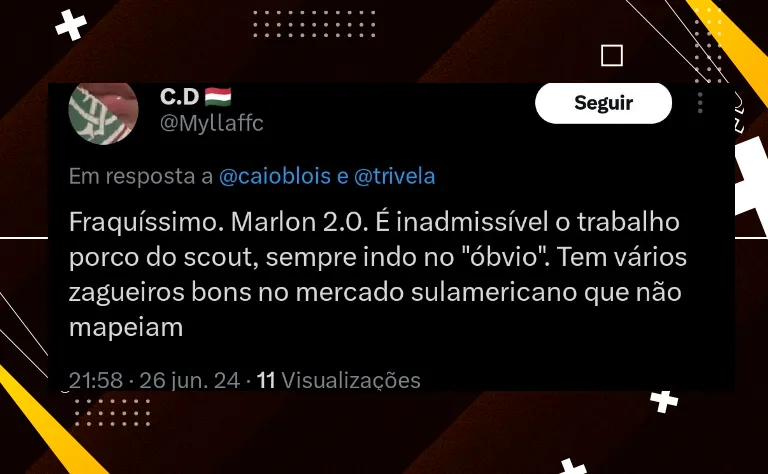This screenshot has width=768, height=474.
Task: Click the flag emoji beside C.D
Action: point(218,96)
